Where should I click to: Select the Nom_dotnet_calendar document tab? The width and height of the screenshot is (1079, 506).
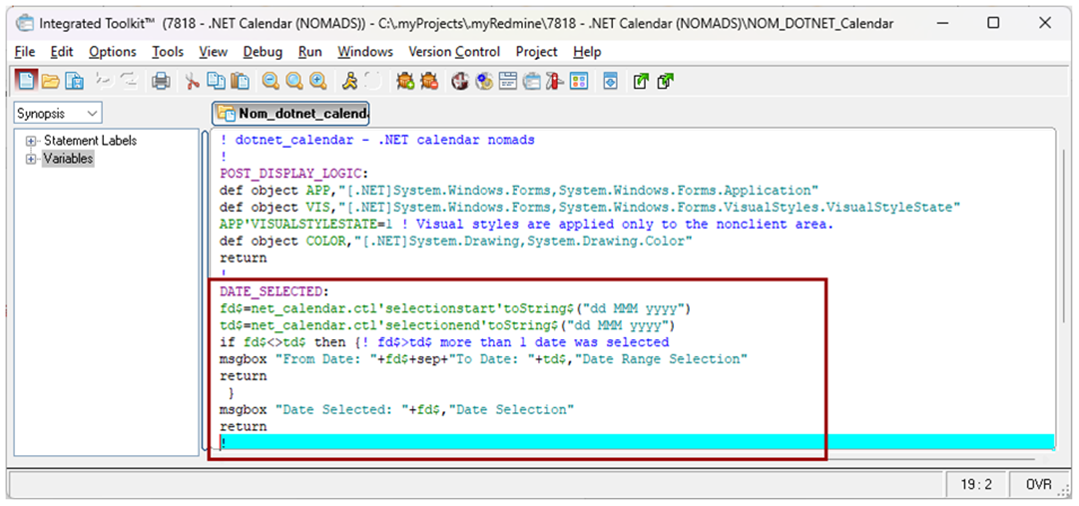292,114
